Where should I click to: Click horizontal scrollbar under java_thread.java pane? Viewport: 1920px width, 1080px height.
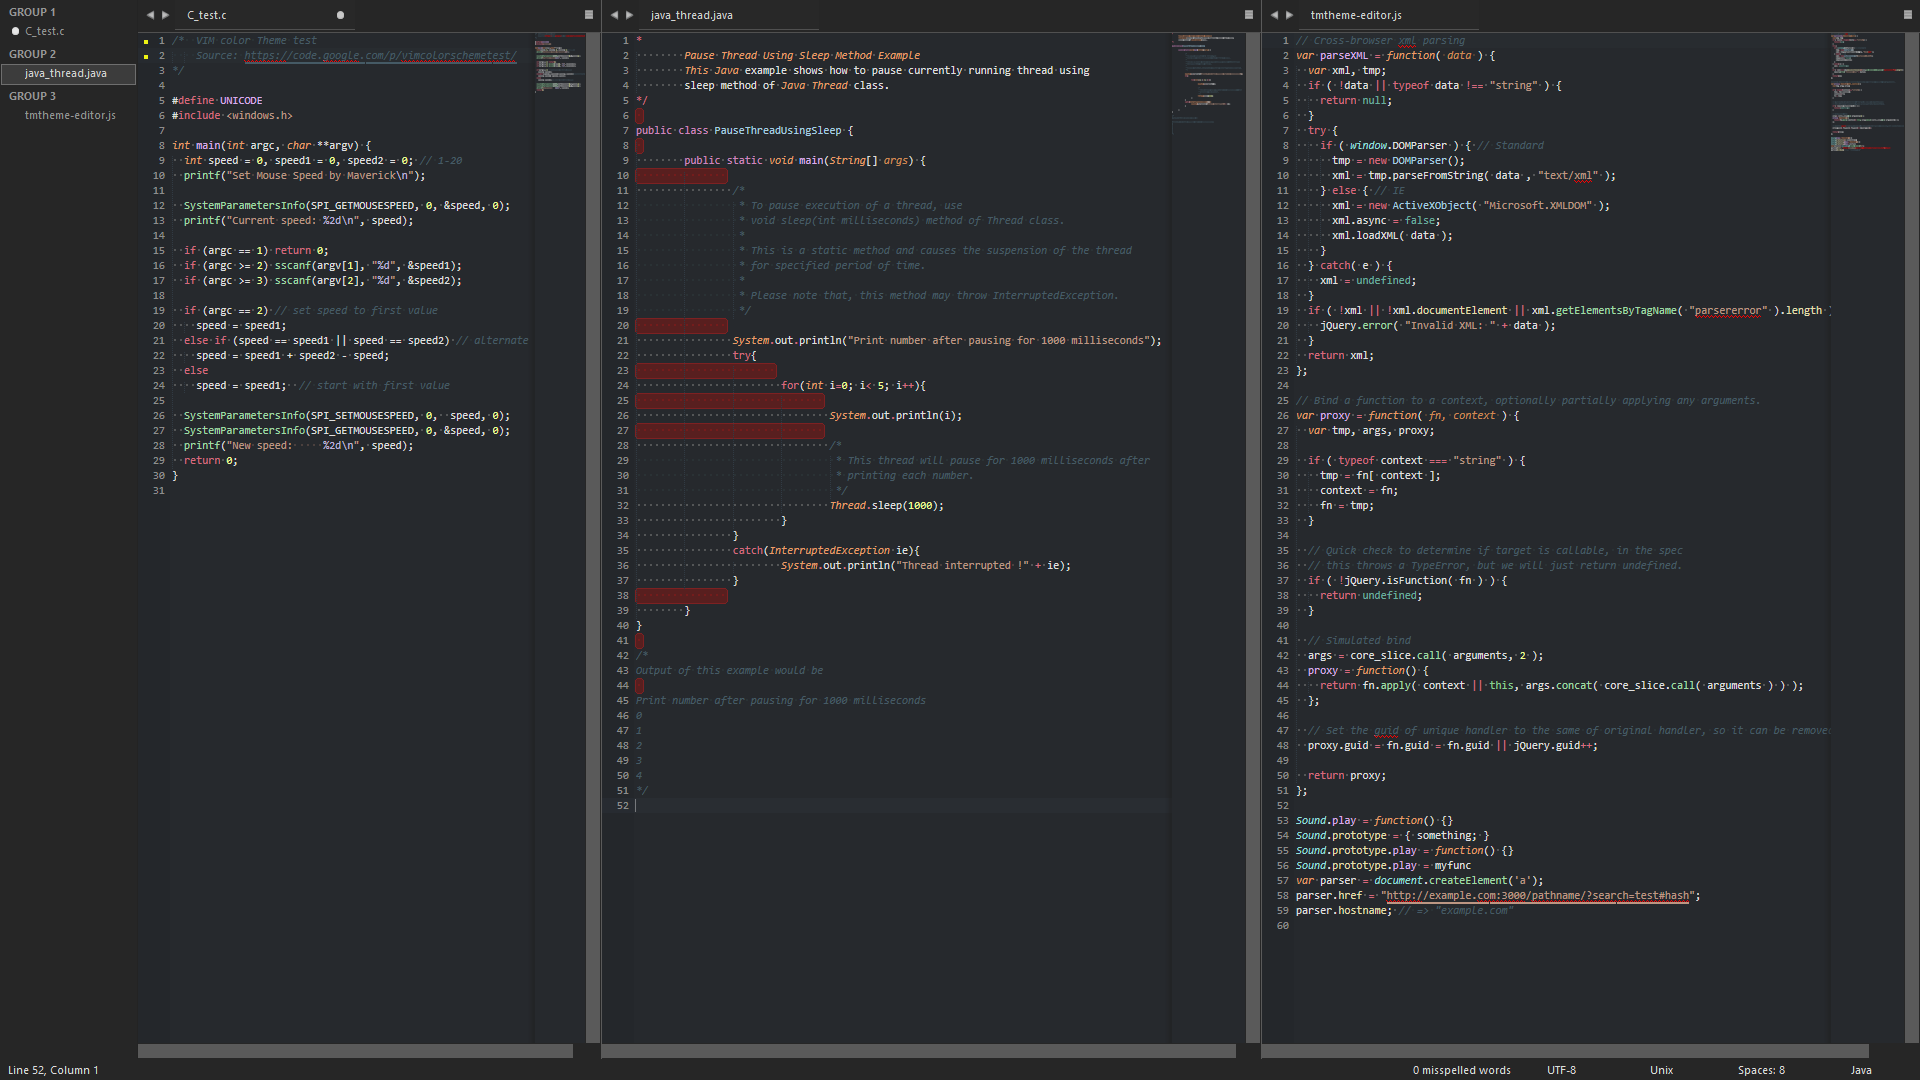click(918, 1051)
